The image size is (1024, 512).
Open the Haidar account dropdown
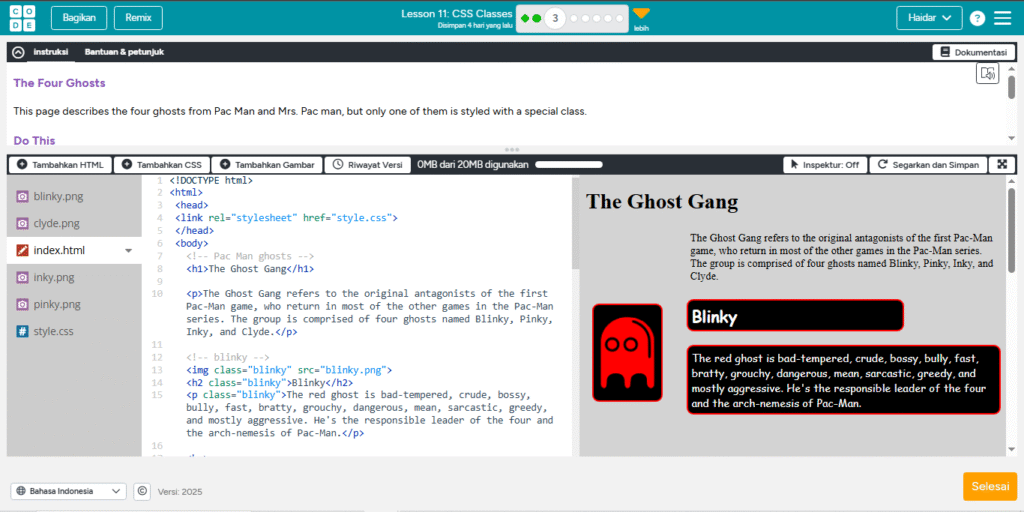[x=929, y=18]
